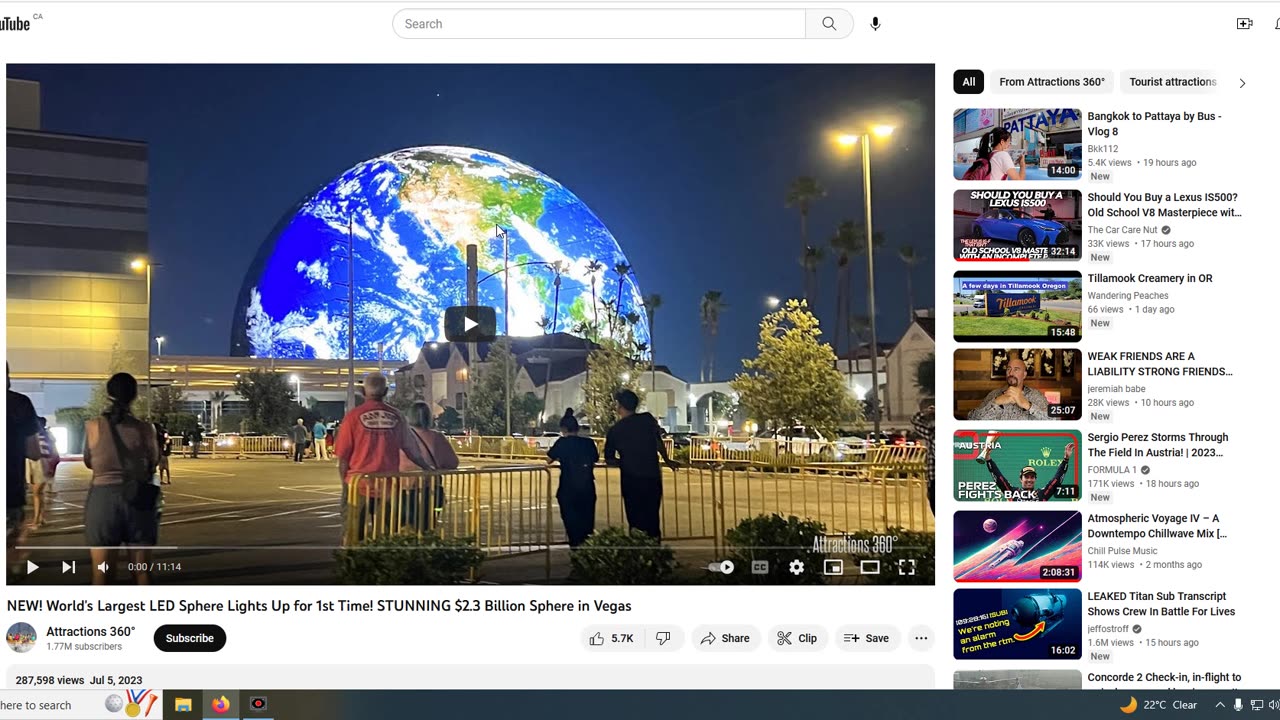Open Sergio Perez Storms Through title
The height and width of the screenshot is (720, 1280).
pos(1158,445)
